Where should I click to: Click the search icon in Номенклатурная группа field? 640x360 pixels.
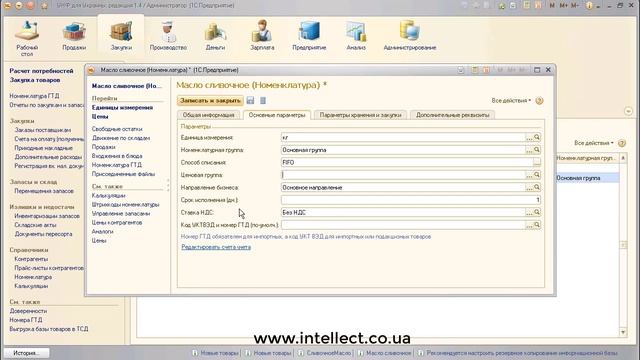coord(537,150)
